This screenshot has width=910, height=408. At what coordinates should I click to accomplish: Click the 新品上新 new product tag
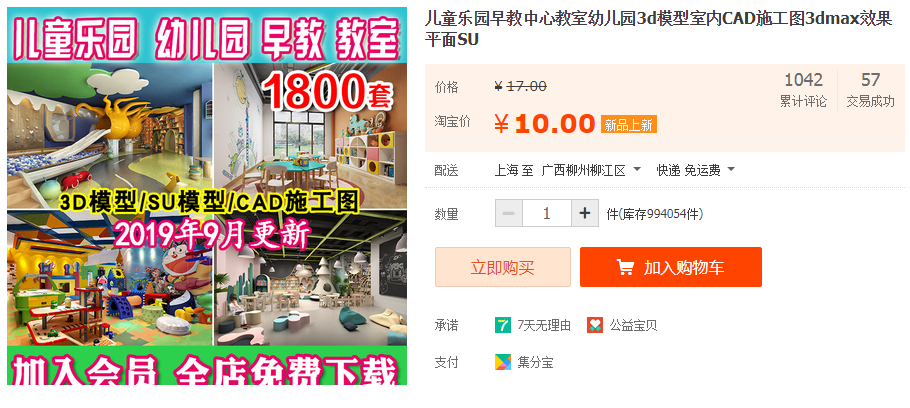click(629, 124)
